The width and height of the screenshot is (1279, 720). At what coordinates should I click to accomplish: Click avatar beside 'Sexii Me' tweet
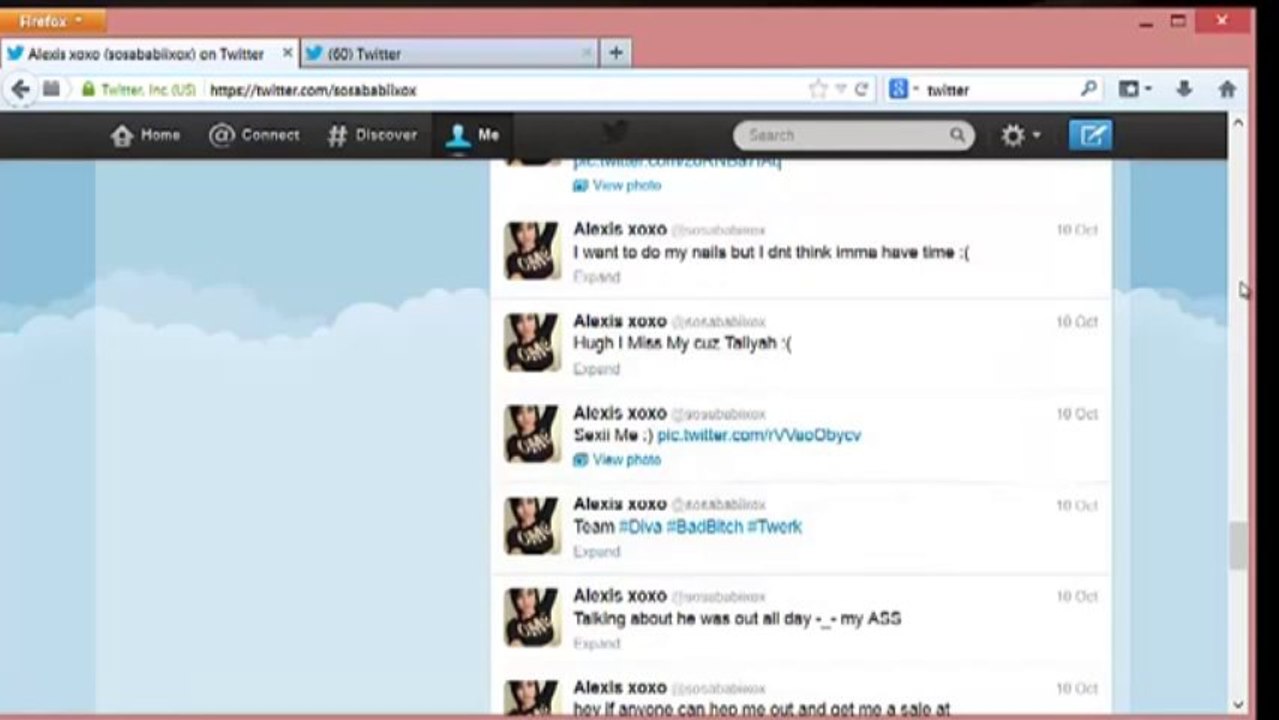pyautogui.click(x=532, y=433)
